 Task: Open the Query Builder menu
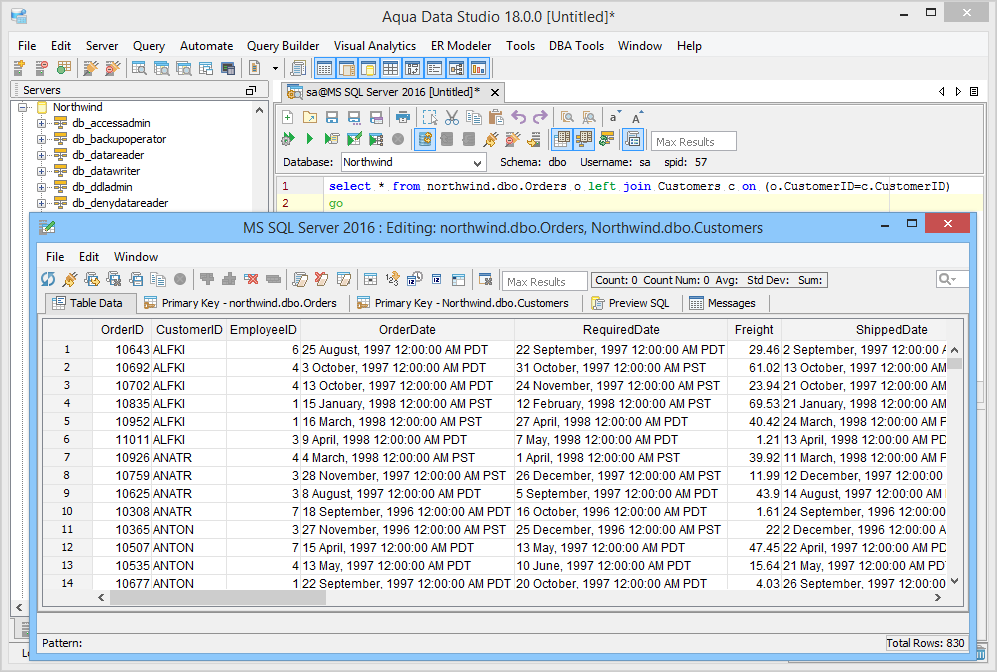point(283,46)
